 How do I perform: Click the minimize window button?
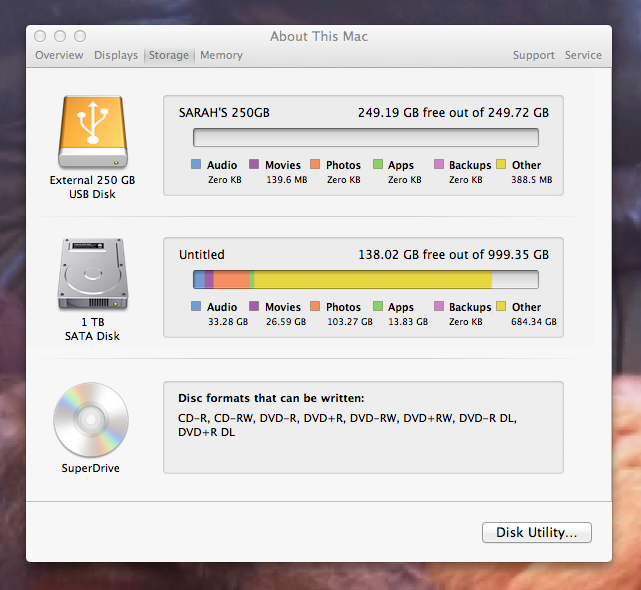pyautogui.click(x=60, y=36)
